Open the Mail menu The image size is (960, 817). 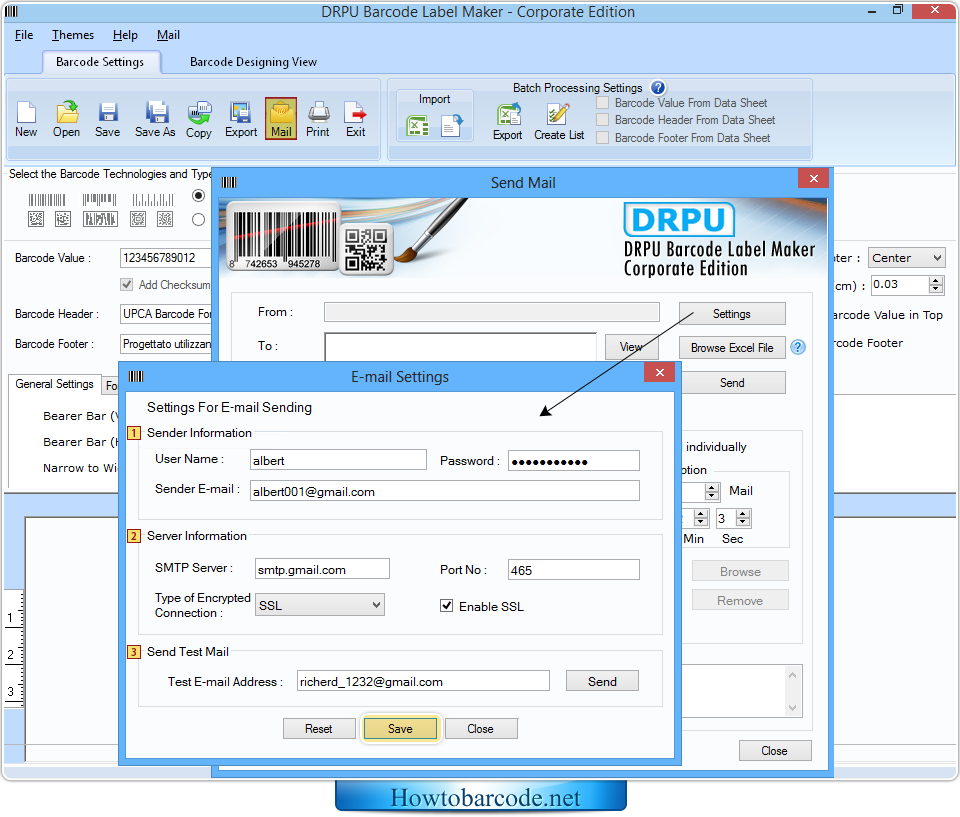(x=168, y=35)
